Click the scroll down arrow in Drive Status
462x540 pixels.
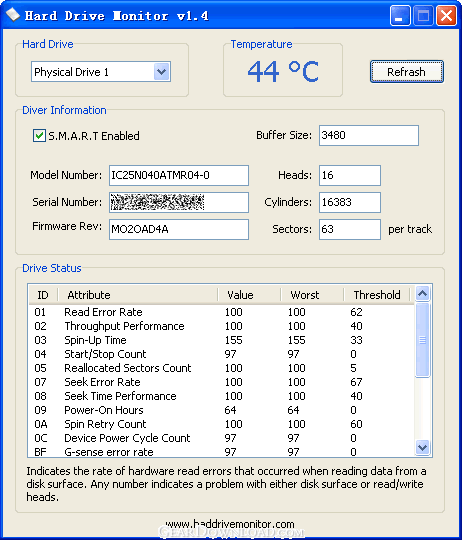pos(422,447)
